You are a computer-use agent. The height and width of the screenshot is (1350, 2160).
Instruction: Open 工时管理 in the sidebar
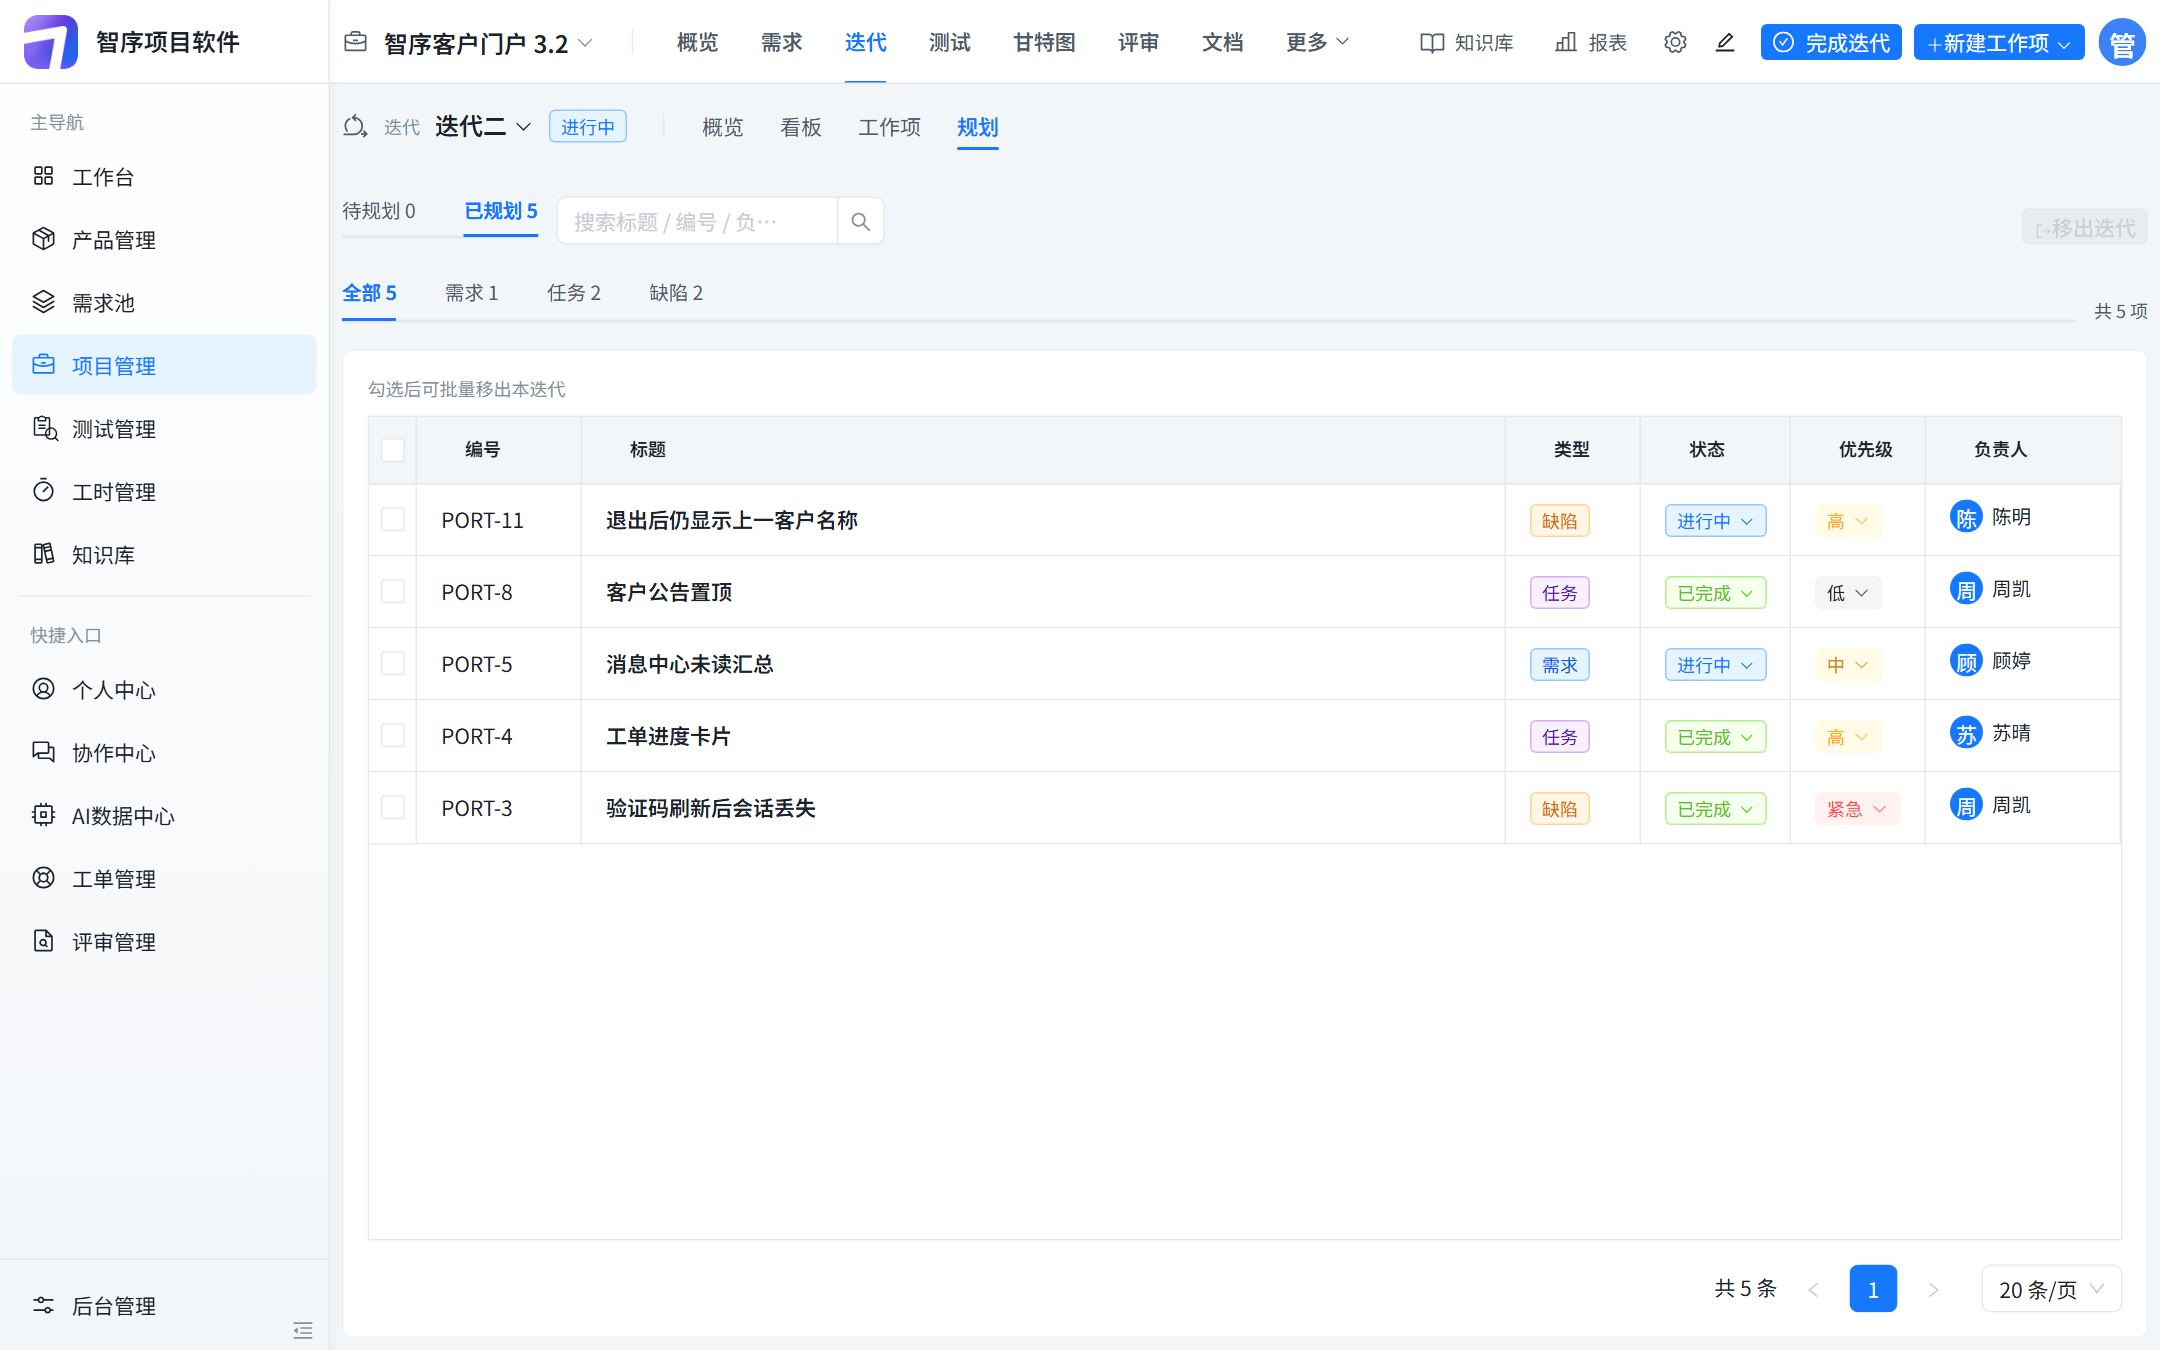click(x=164, y=492)
